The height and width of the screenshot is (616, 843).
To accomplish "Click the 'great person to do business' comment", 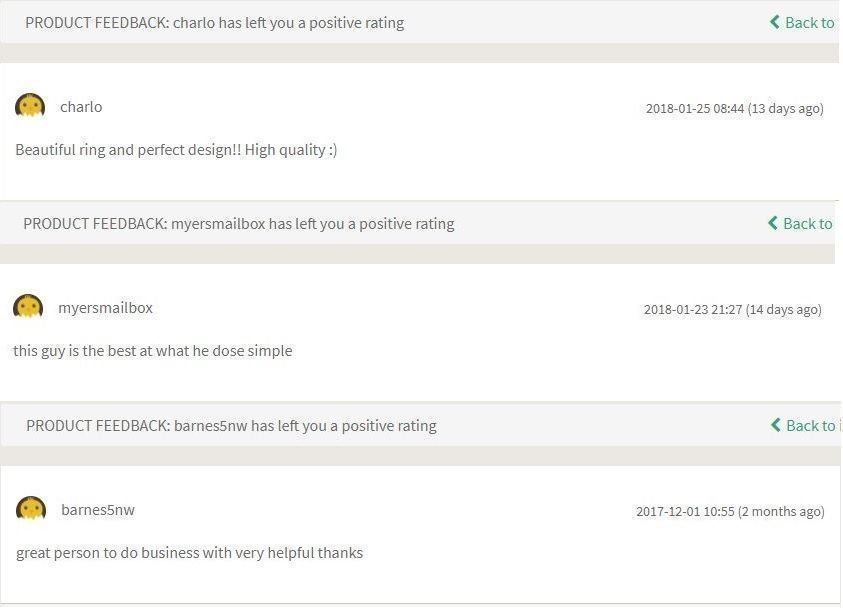I will 190,552.
